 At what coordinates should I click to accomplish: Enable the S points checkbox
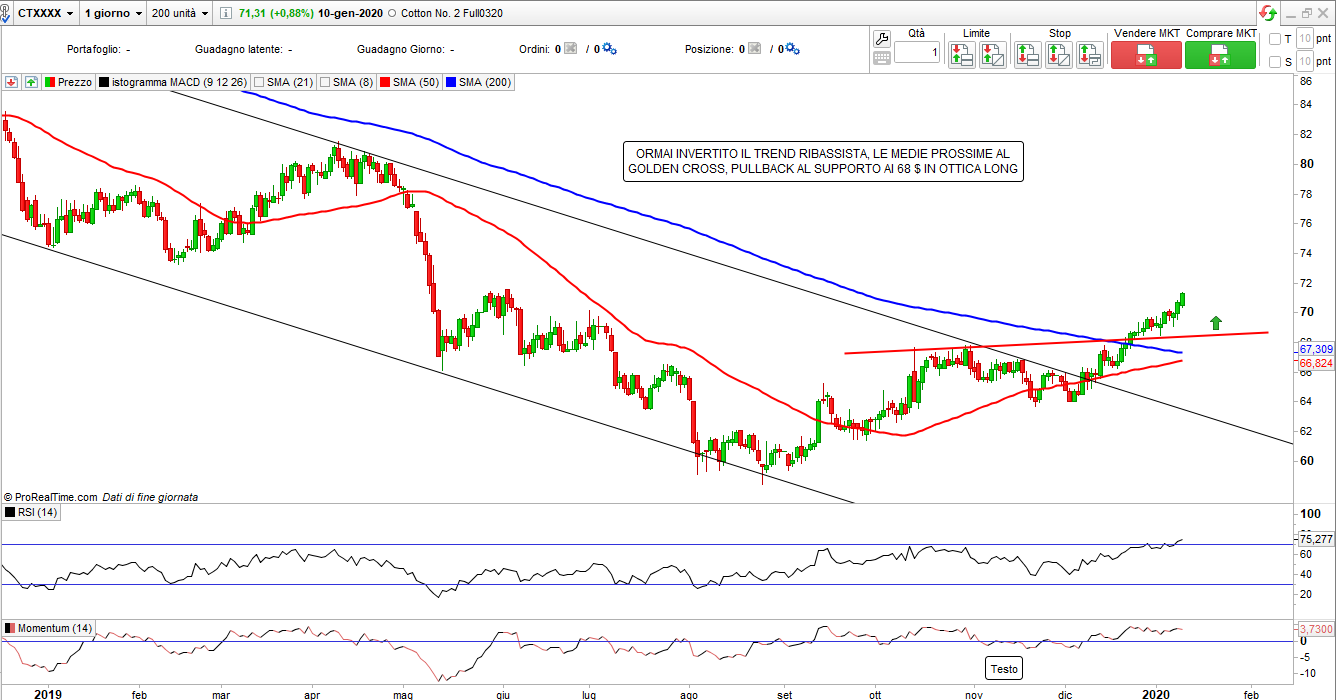click(x=1274, y=62)
